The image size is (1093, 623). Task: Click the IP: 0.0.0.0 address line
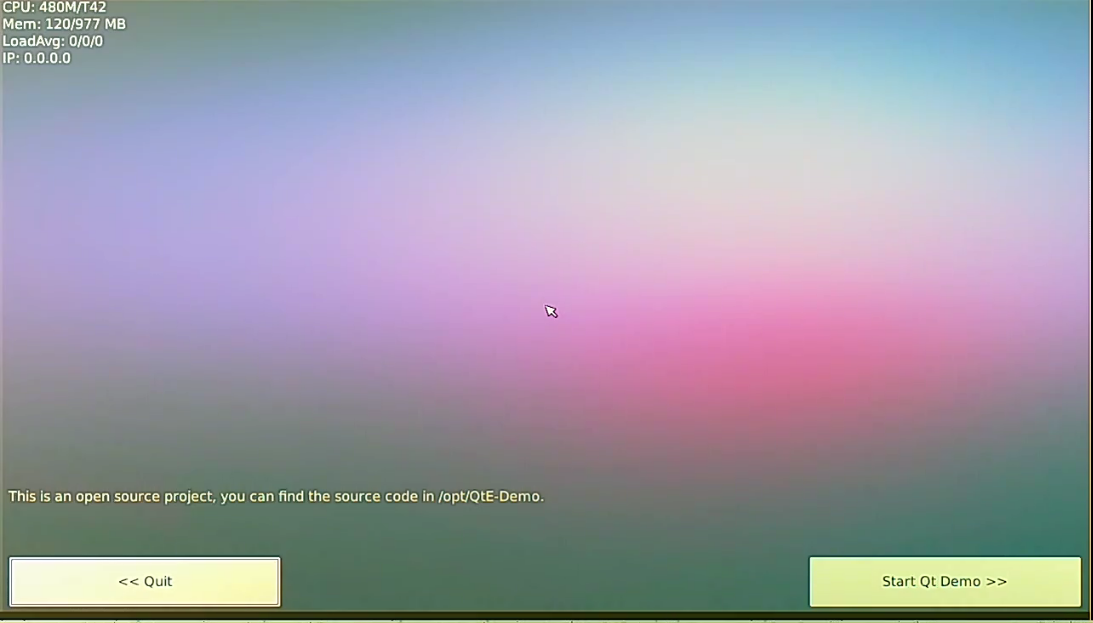point(37,58)
